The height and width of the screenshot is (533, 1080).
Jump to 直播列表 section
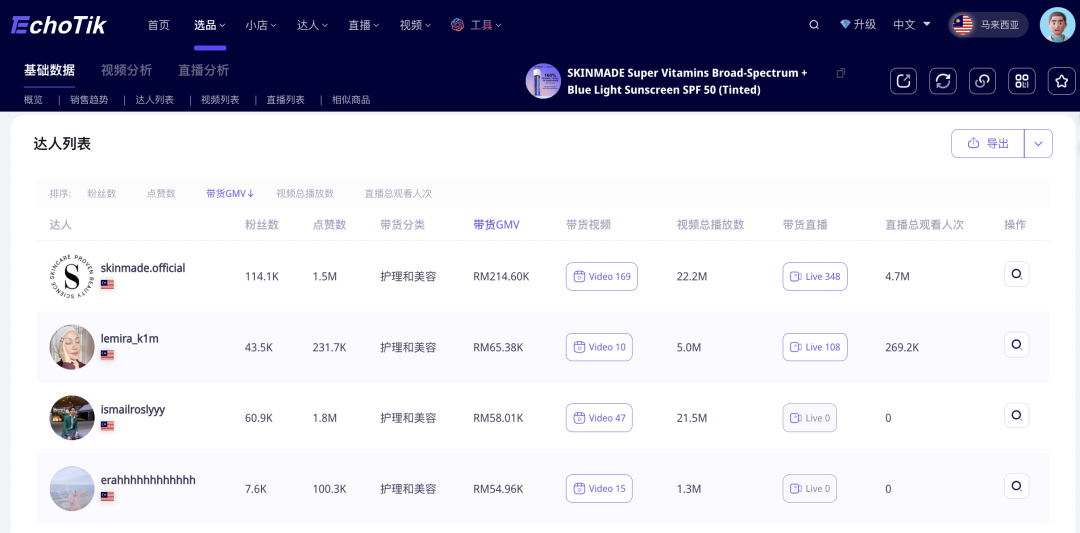click(x=286, y=100)
